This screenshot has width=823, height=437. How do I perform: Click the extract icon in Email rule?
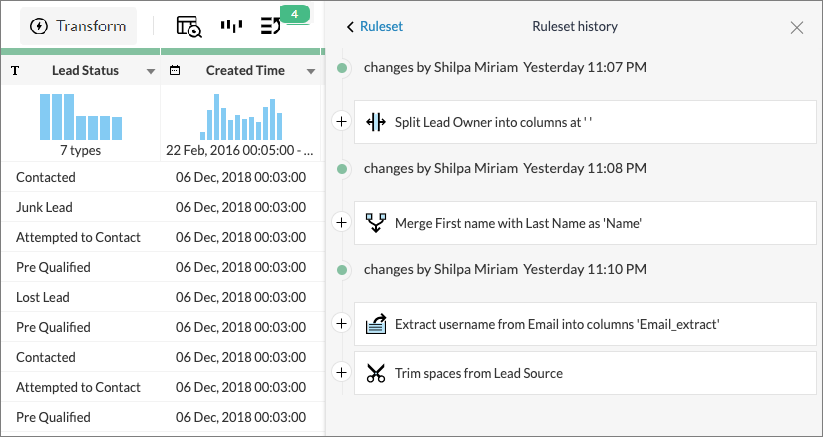coord(376,323)
